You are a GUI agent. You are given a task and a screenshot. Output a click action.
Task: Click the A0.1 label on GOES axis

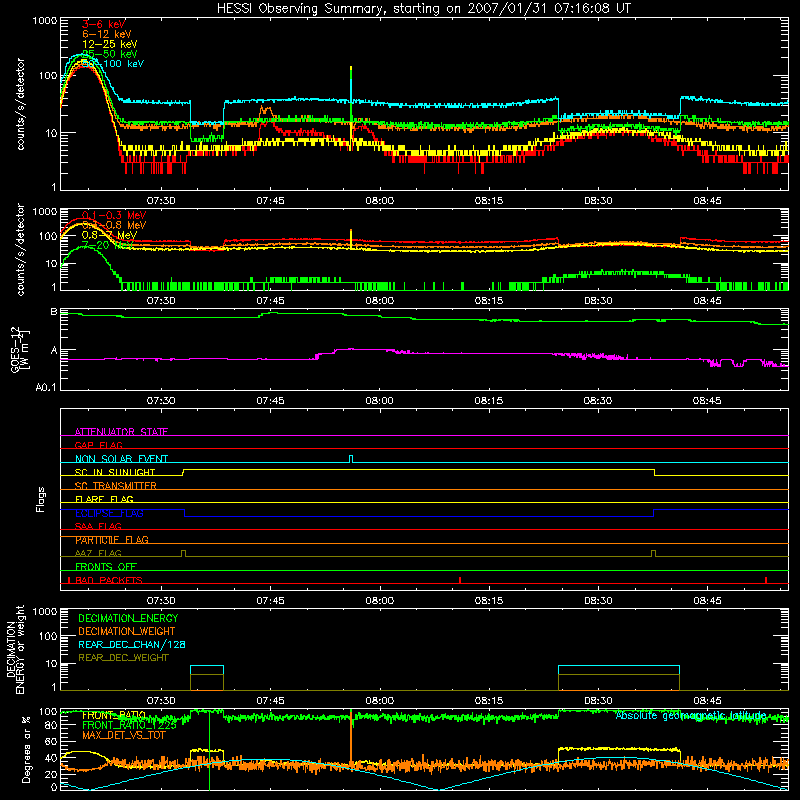pos(46,387)
